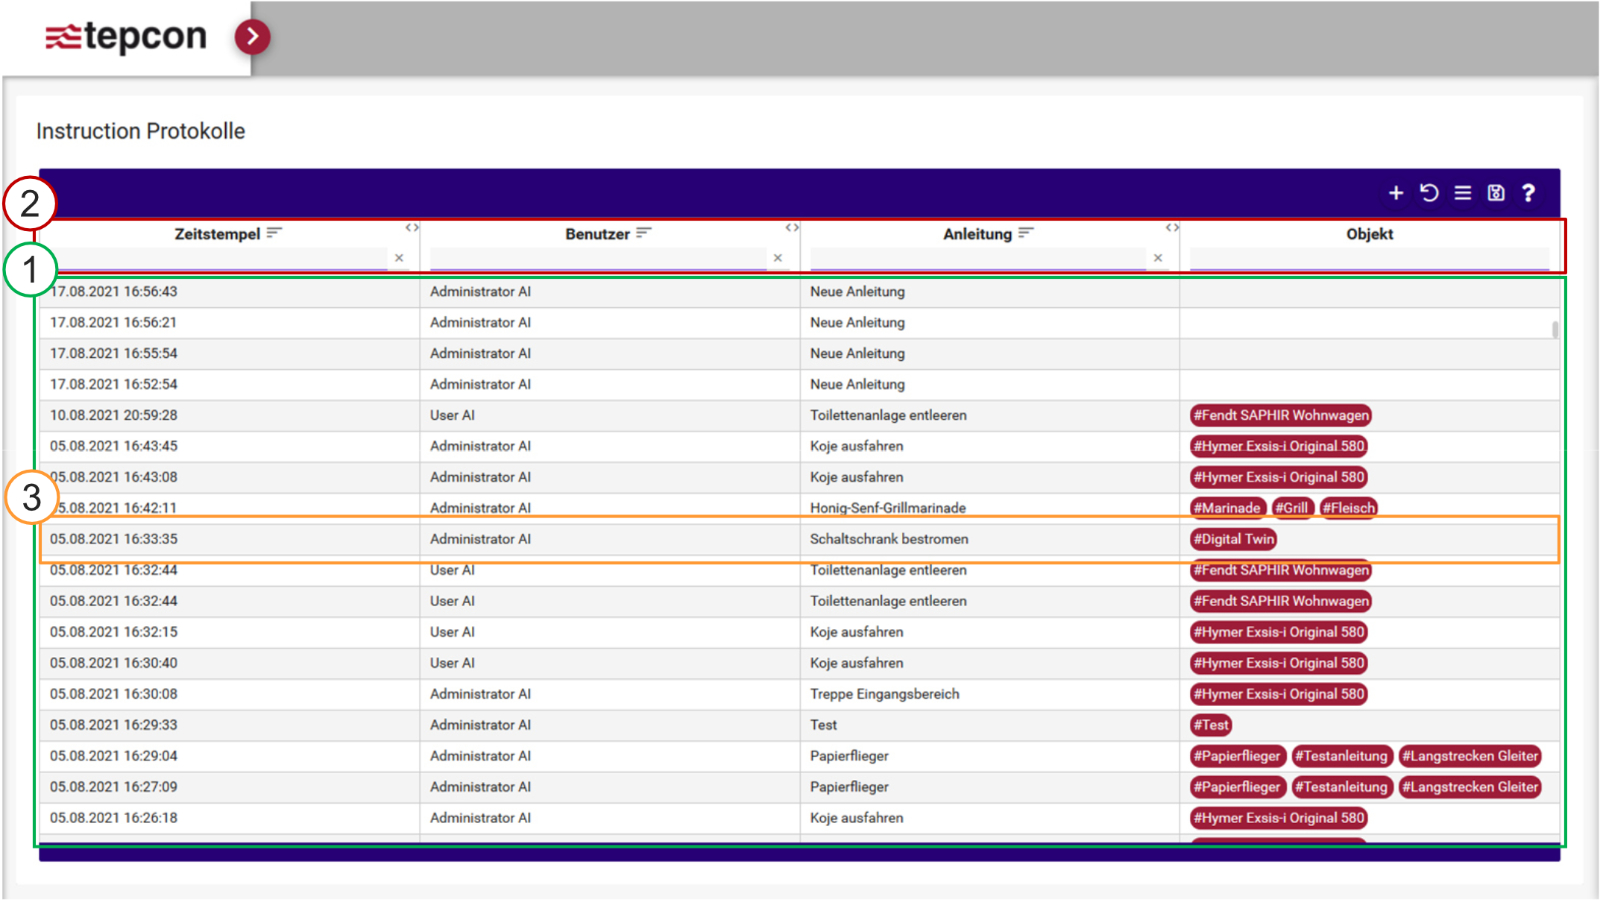Clear the Anleitung filter with X
Screen dimensions: 1600x900
point(1158,258)
